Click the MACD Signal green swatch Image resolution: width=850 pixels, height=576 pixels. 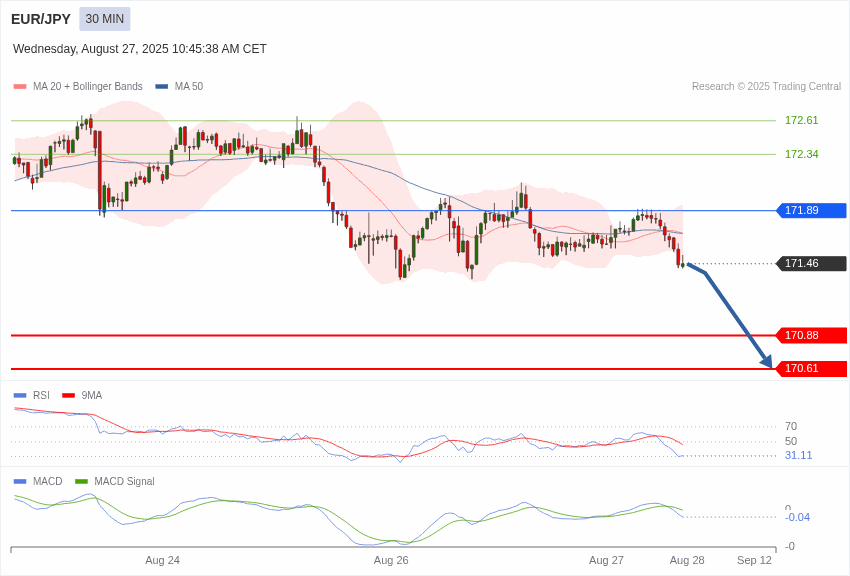click(81, 481)
